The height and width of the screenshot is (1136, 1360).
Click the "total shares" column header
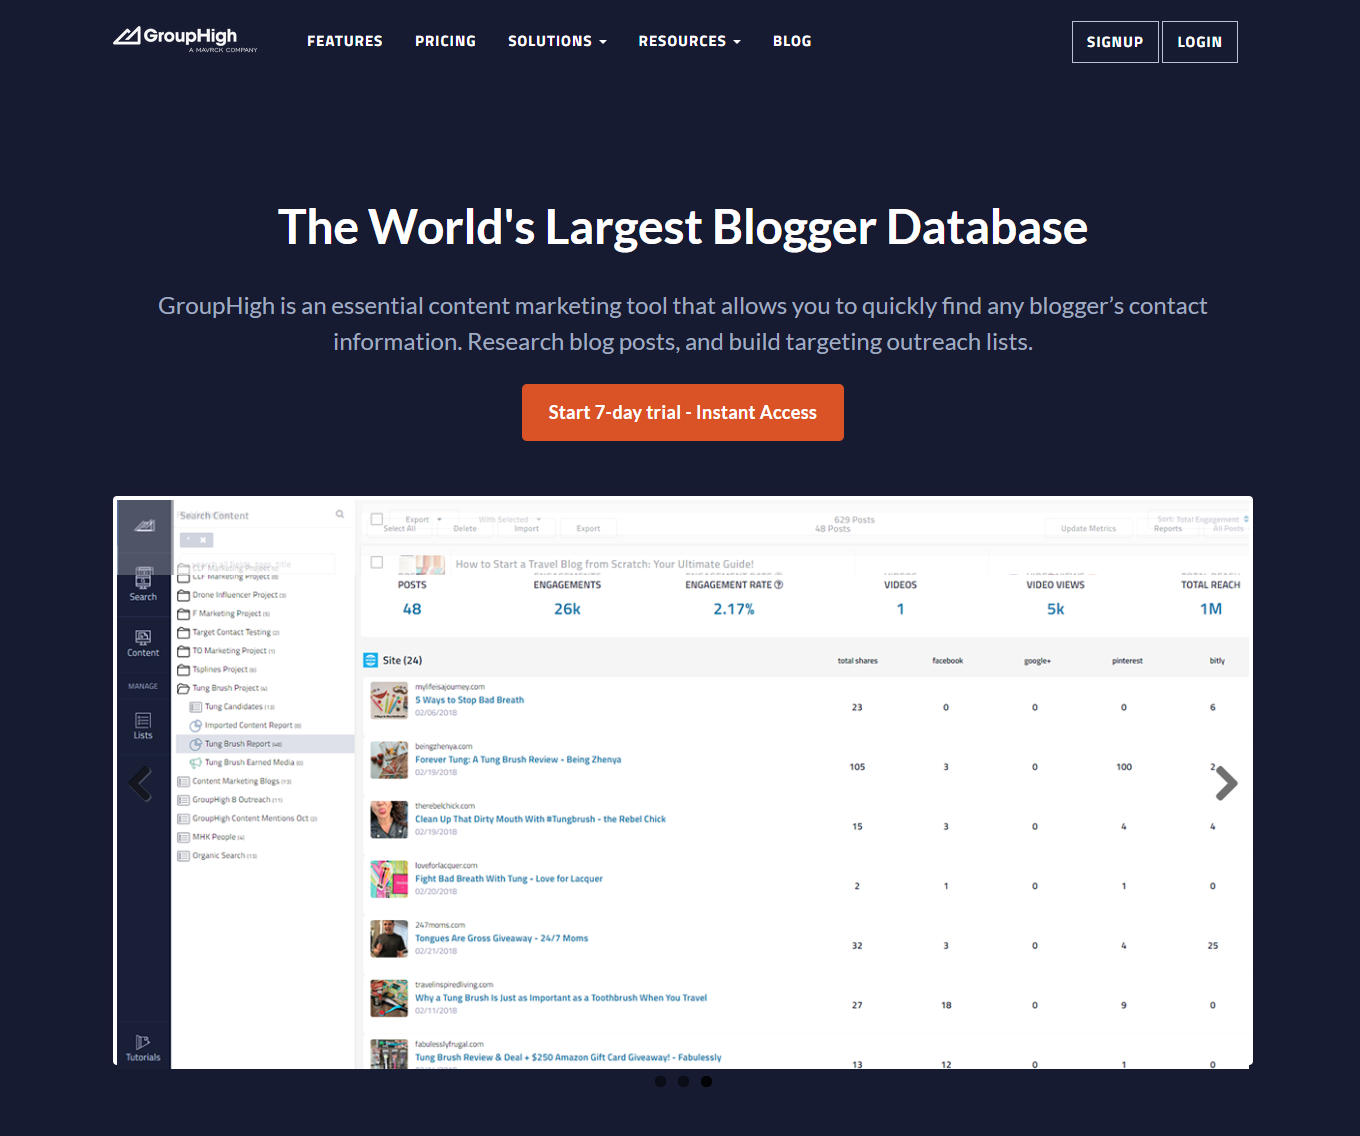point(857,661)
